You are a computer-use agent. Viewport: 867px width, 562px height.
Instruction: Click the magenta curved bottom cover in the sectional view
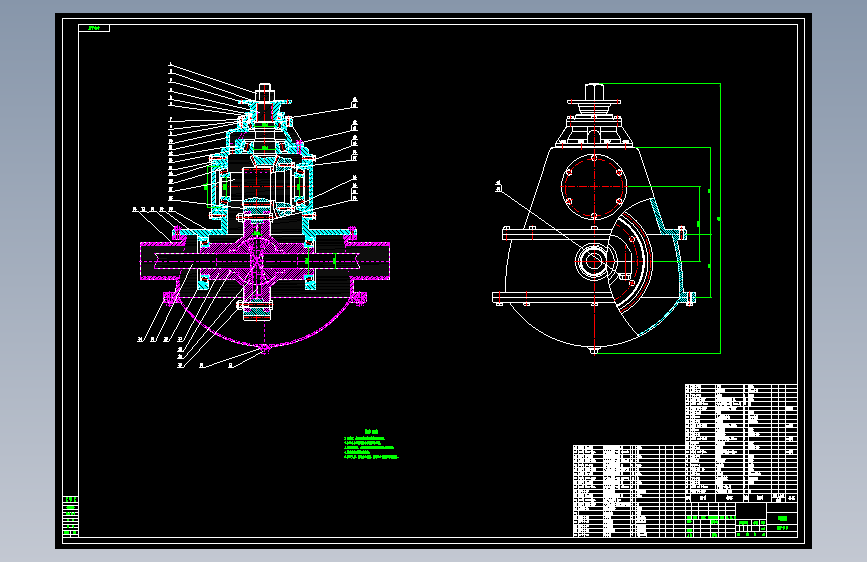(x=264, y=326)
